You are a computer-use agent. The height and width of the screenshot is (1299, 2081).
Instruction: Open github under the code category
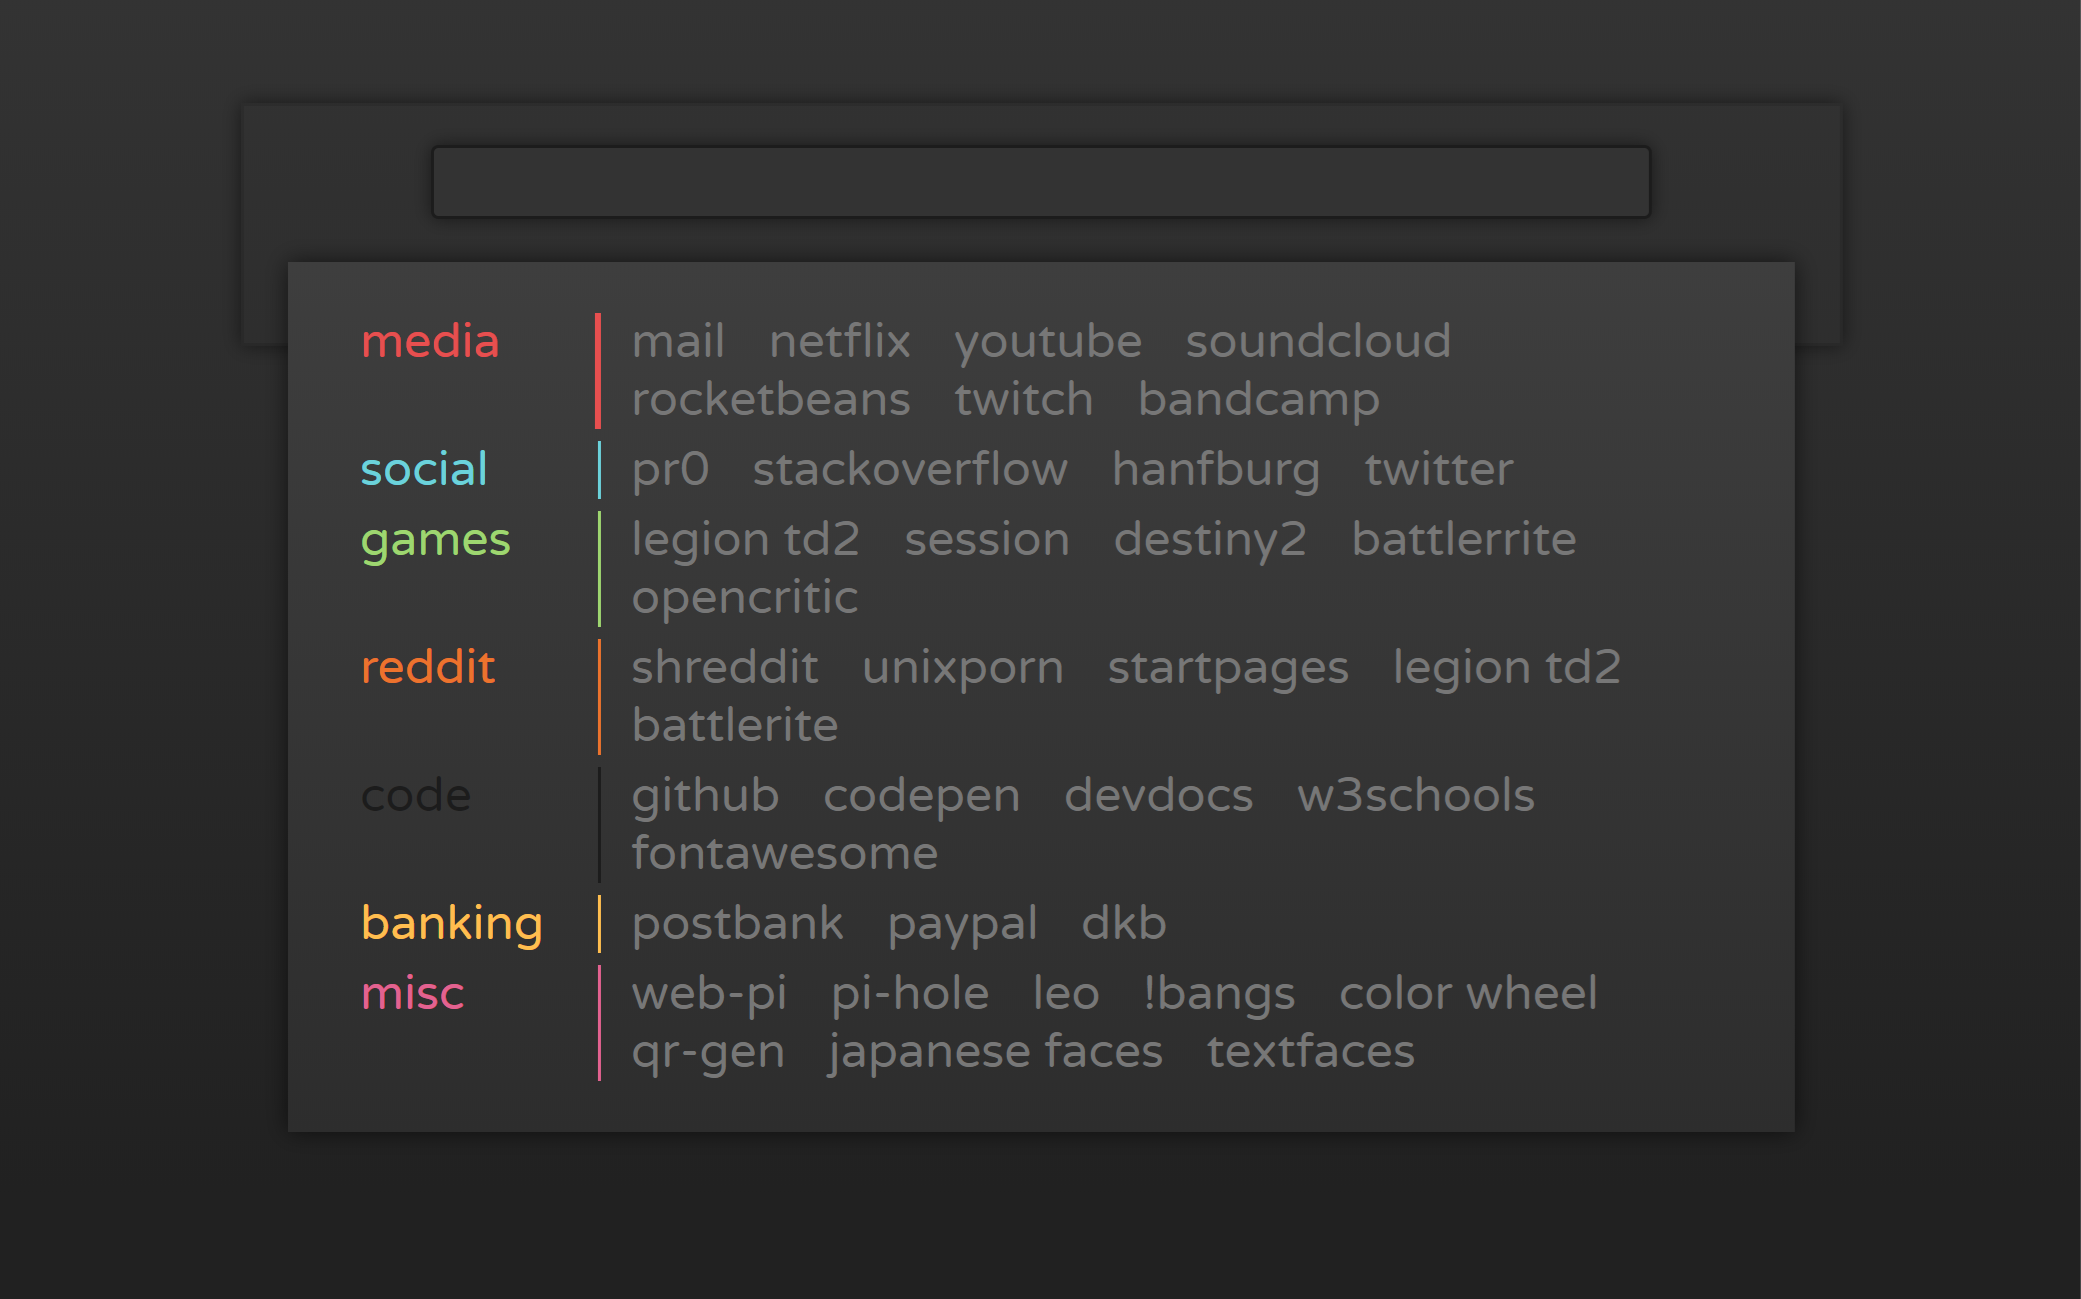click(x=704, y=795)
